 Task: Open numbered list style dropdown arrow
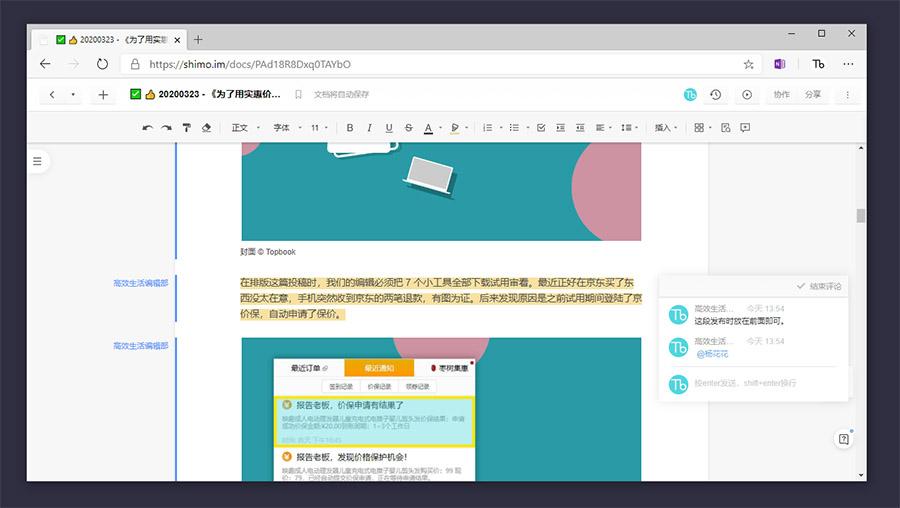[501, 128]
